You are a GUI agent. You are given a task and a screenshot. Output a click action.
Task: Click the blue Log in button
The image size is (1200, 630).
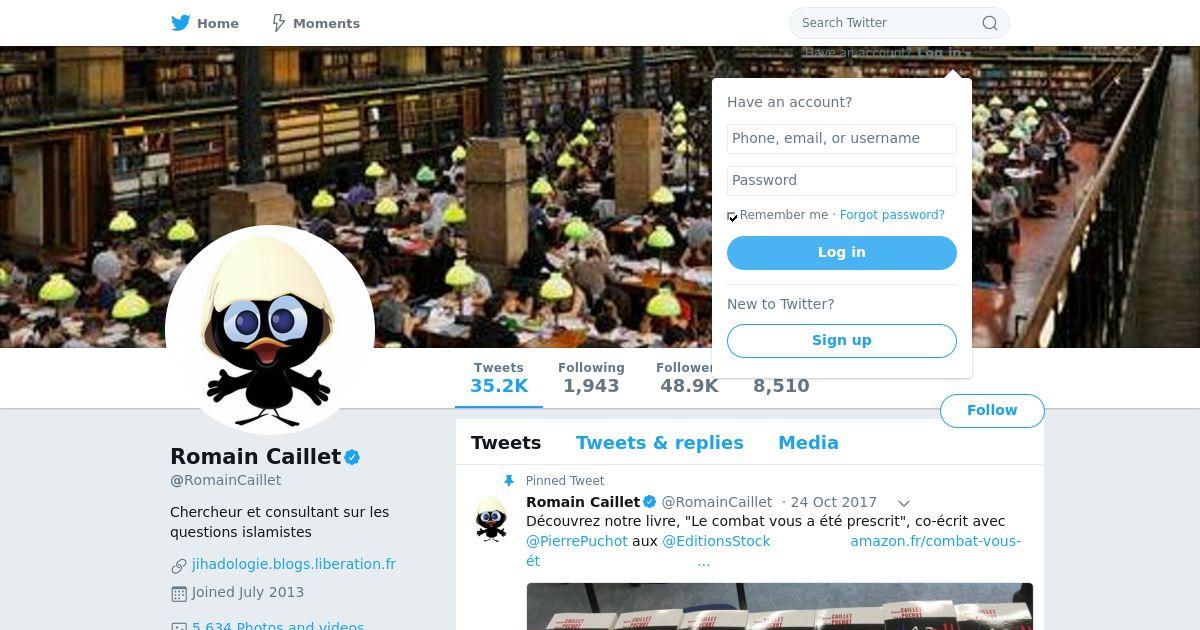pos(842,253)
